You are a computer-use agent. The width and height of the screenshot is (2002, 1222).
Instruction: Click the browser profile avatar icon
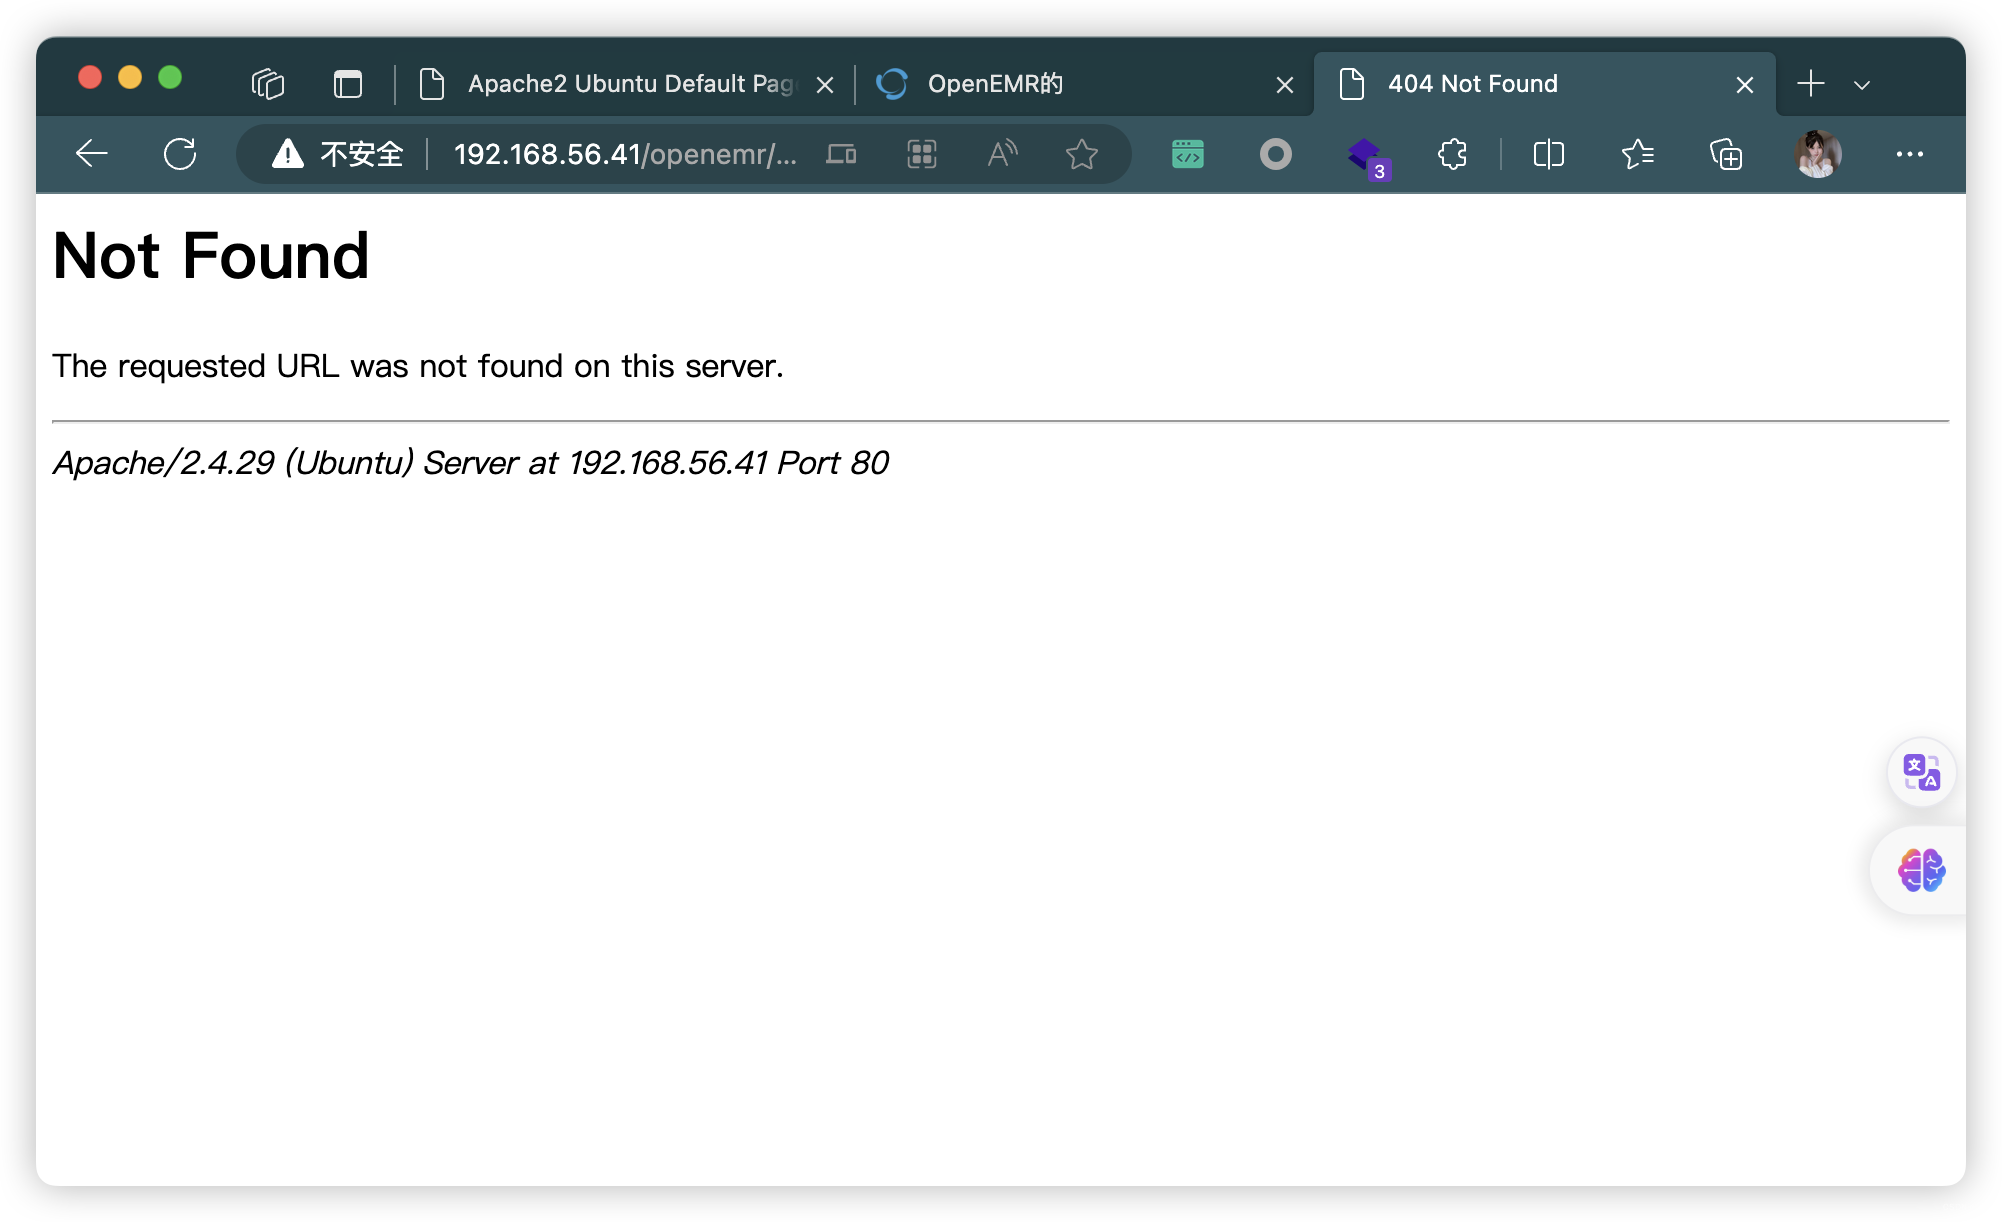click(1815, 153)
